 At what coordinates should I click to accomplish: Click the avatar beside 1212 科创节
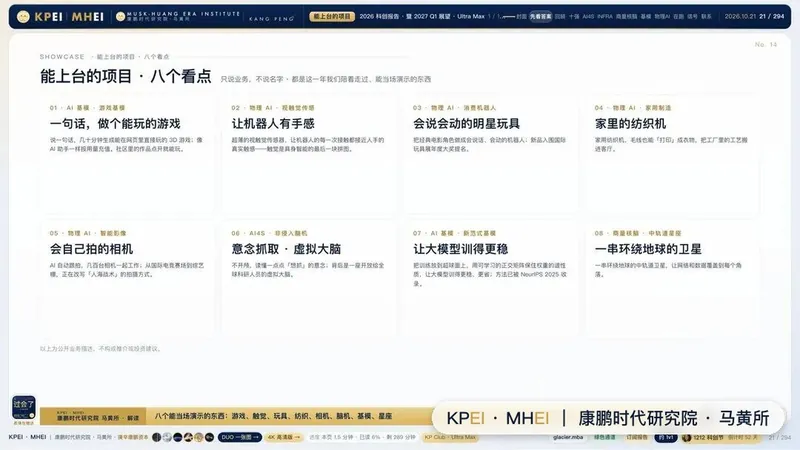pos(687,437)
